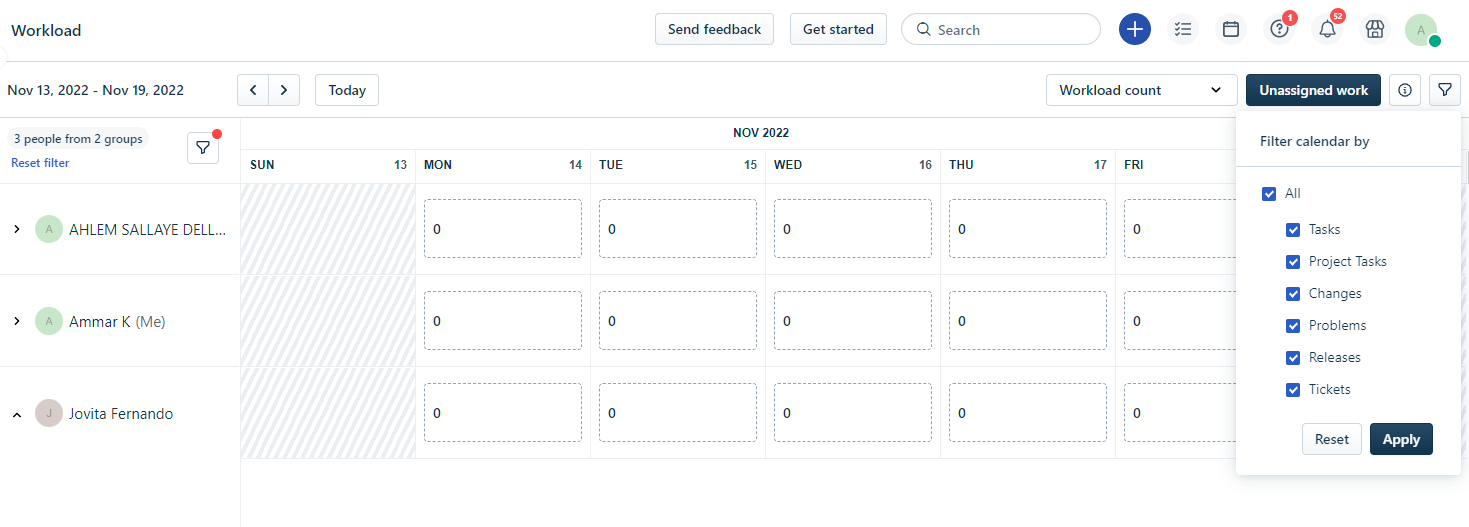Uncheck the Changes checkbox
The height and width of the screenshot is (527, 1469).
tap(1294, 294)
